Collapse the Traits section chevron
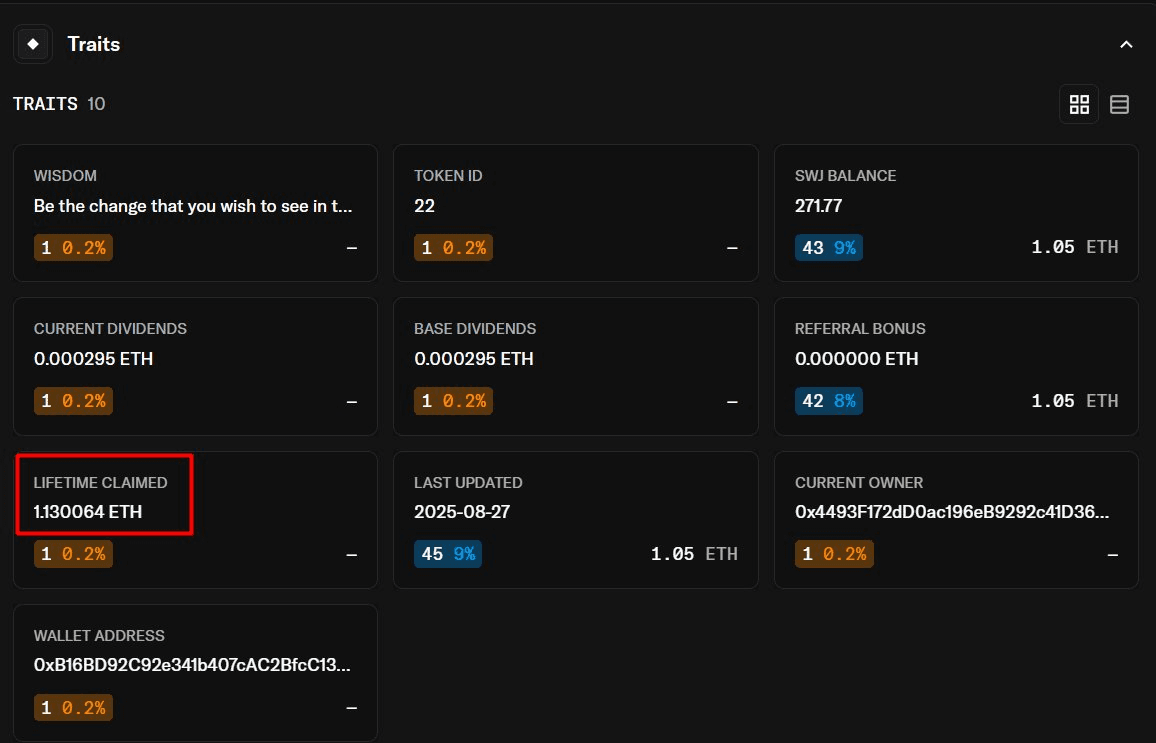Screen dimensions: 1156x743 click(x=1126, y=45)
